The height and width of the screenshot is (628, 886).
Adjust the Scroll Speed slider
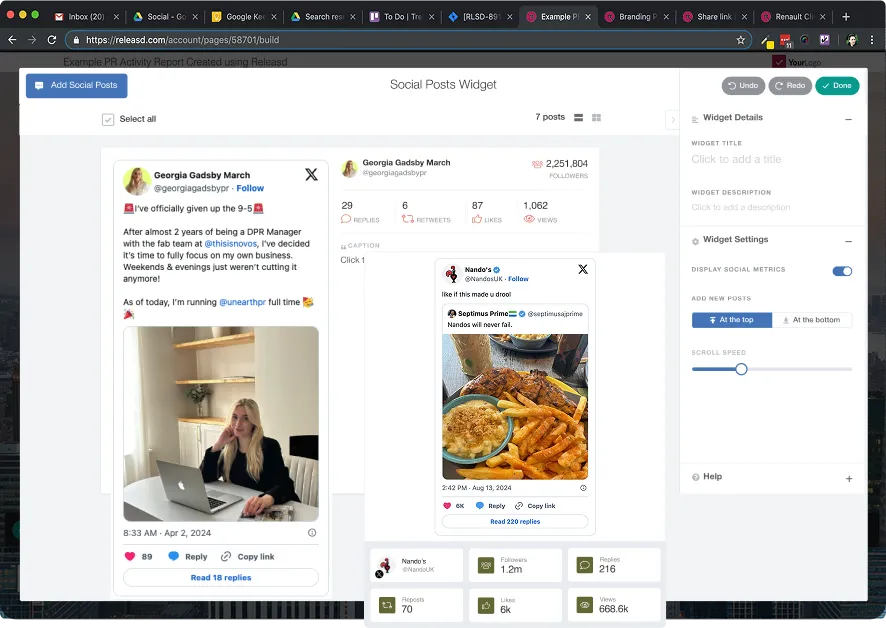point(741,368)
